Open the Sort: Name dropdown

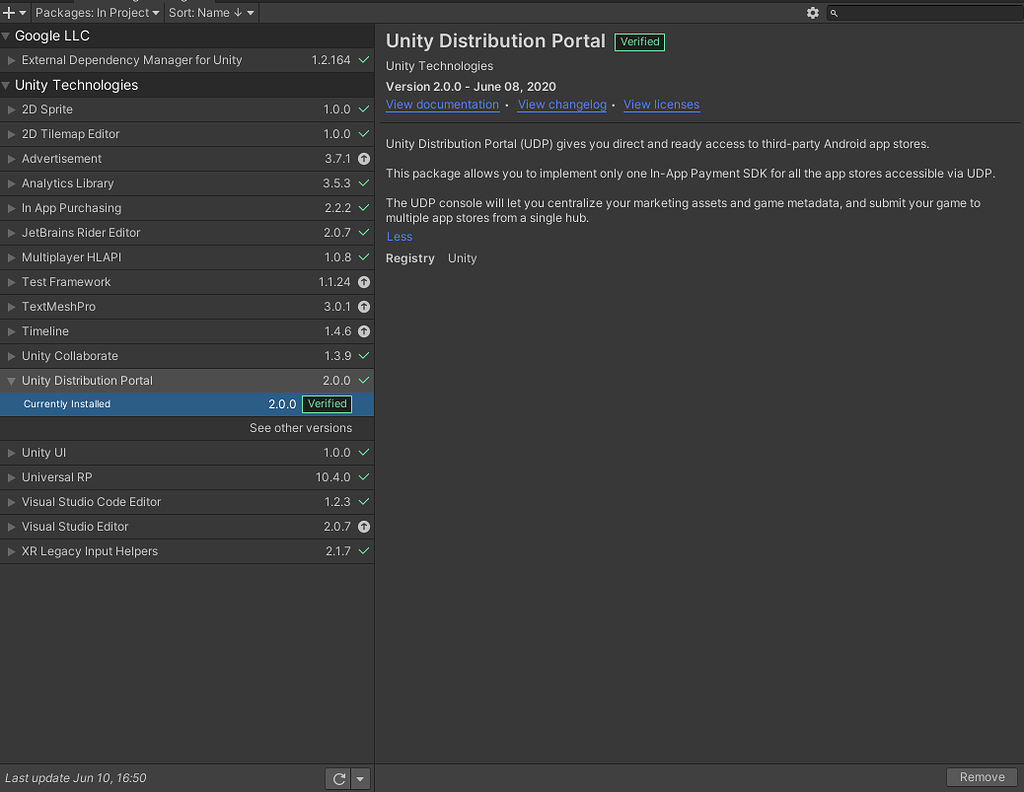click(x=210, y=13)
